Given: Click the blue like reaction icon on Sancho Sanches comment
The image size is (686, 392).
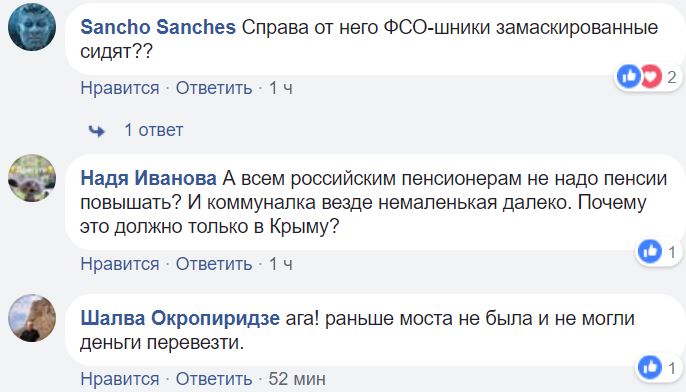Looking at the screenshot, I should (x=629, y=77).
